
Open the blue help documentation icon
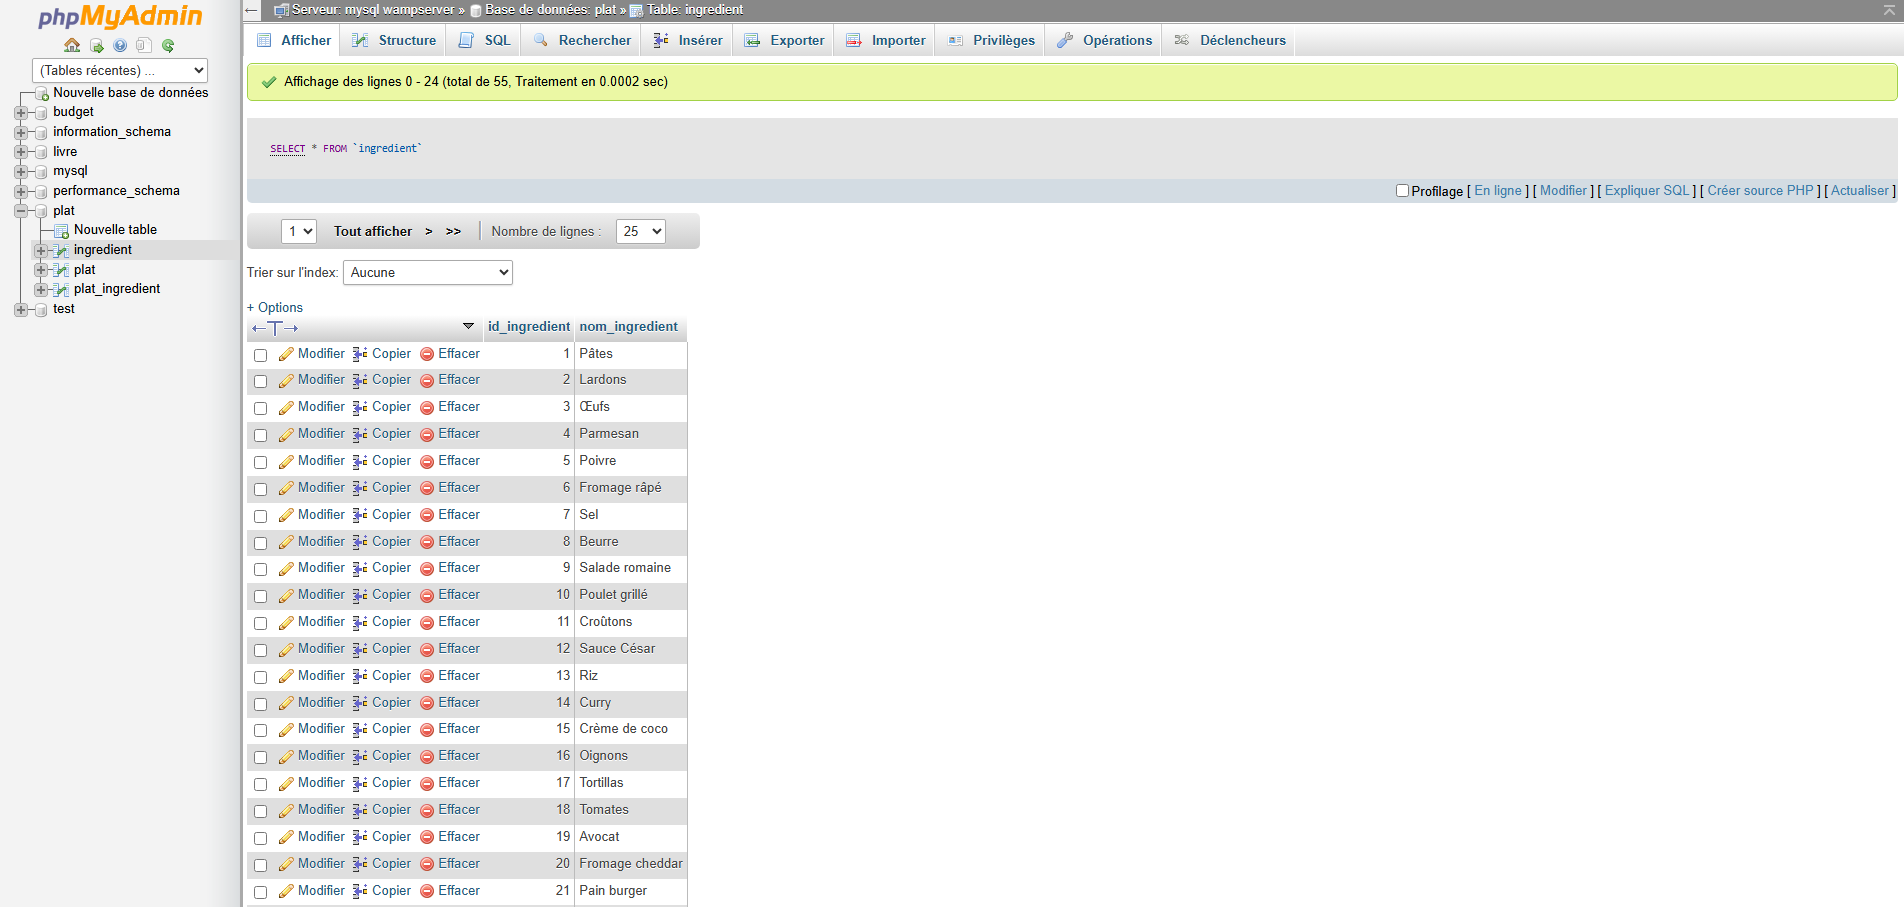[120, 45]
